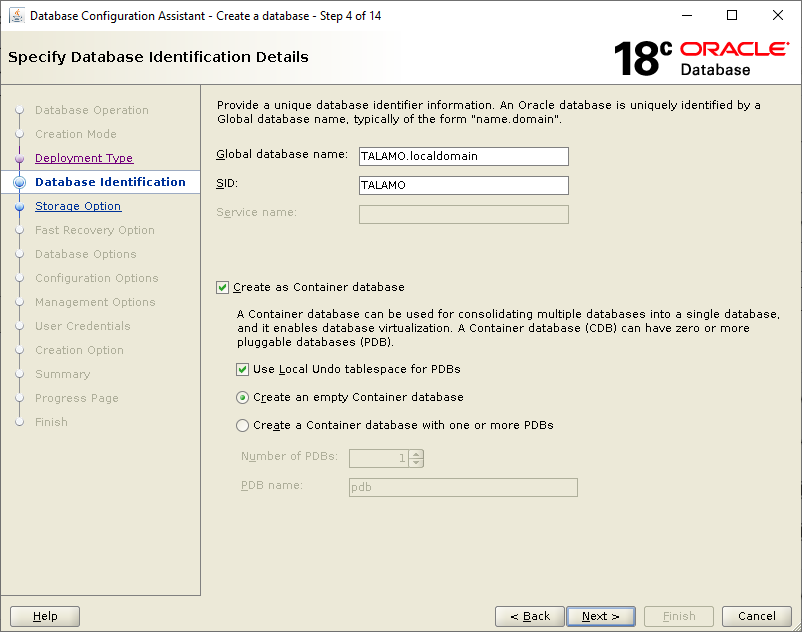Click Summary step in sidebar

pos(62,374)
